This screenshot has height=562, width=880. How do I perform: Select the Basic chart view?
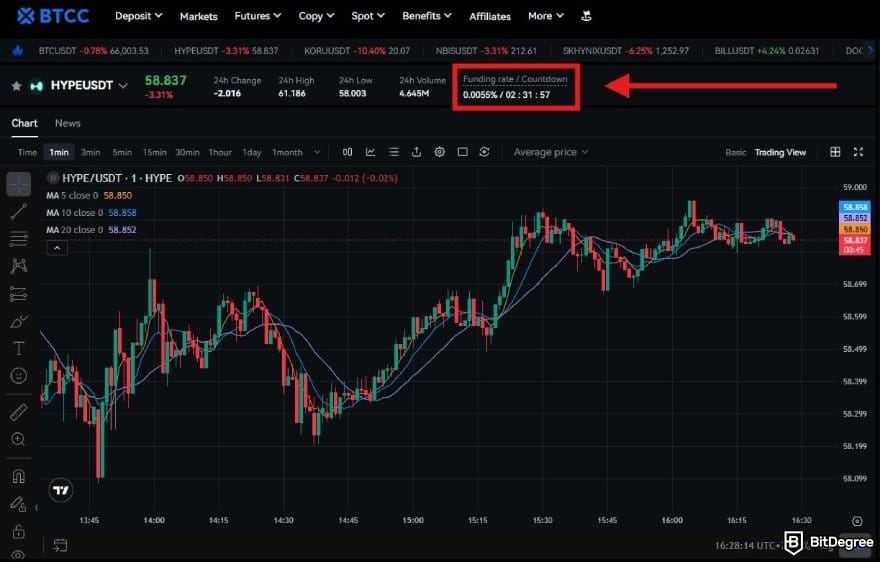(736, 152)
